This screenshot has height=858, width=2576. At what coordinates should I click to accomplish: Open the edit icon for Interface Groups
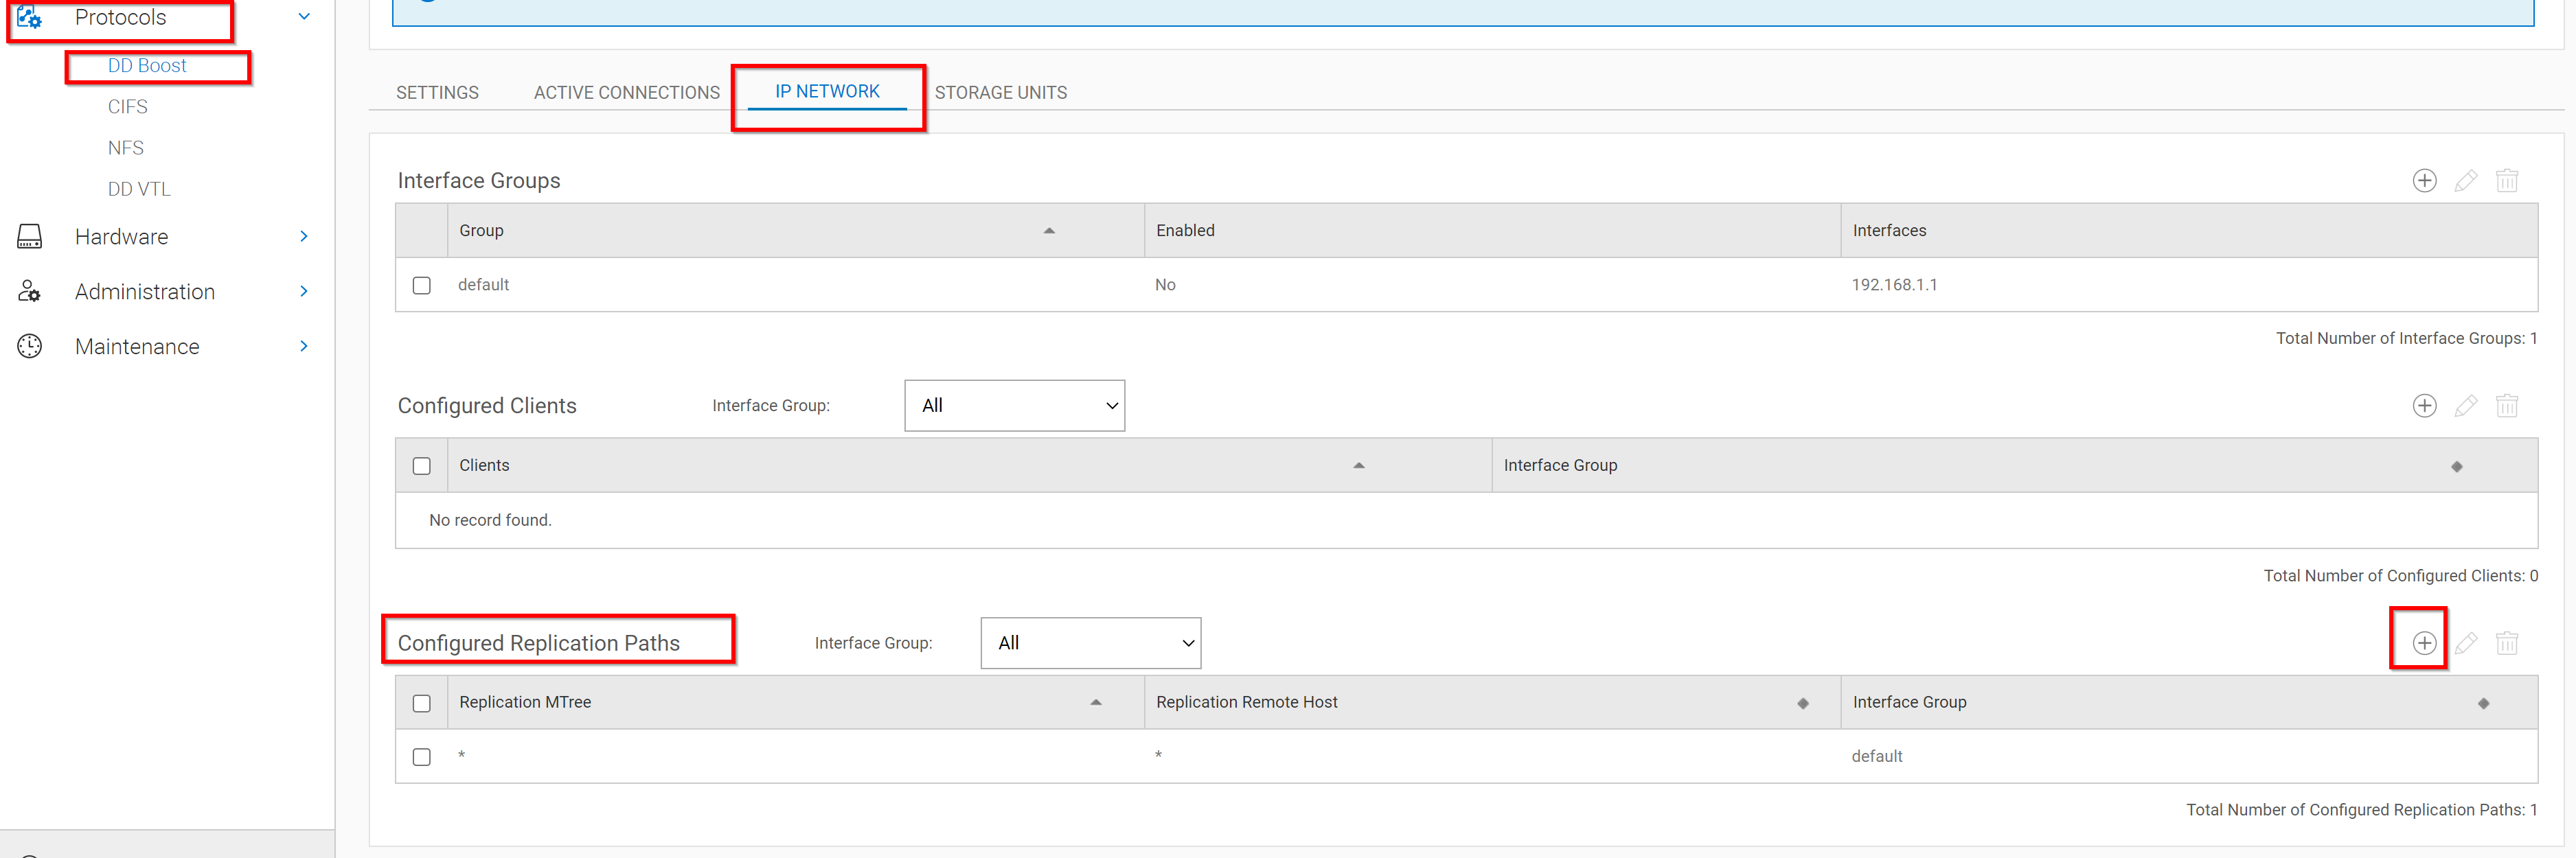click(x=2466, y=181)
